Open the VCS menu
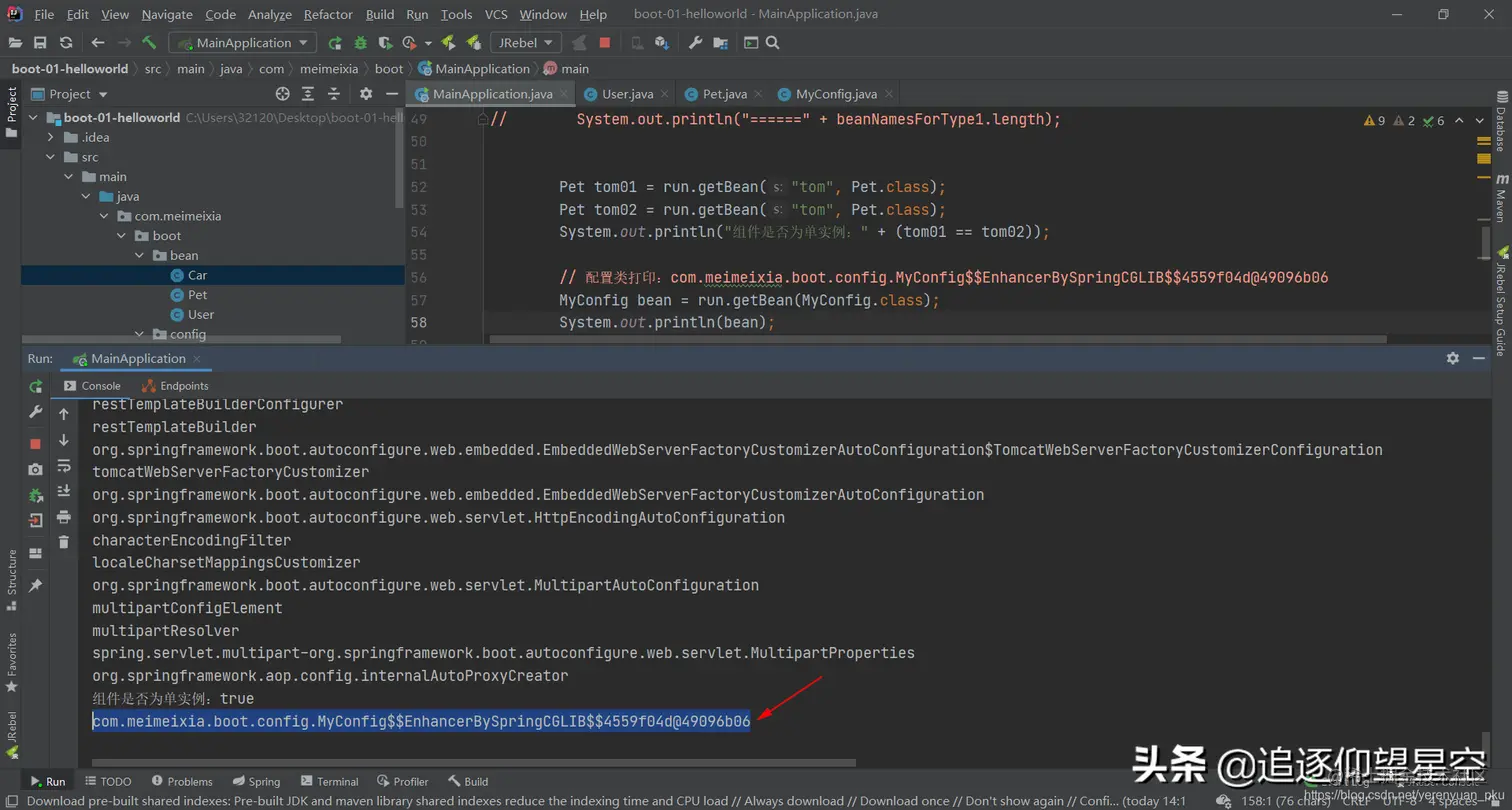The image size is (1512, 810). click(x=496, y=15)
